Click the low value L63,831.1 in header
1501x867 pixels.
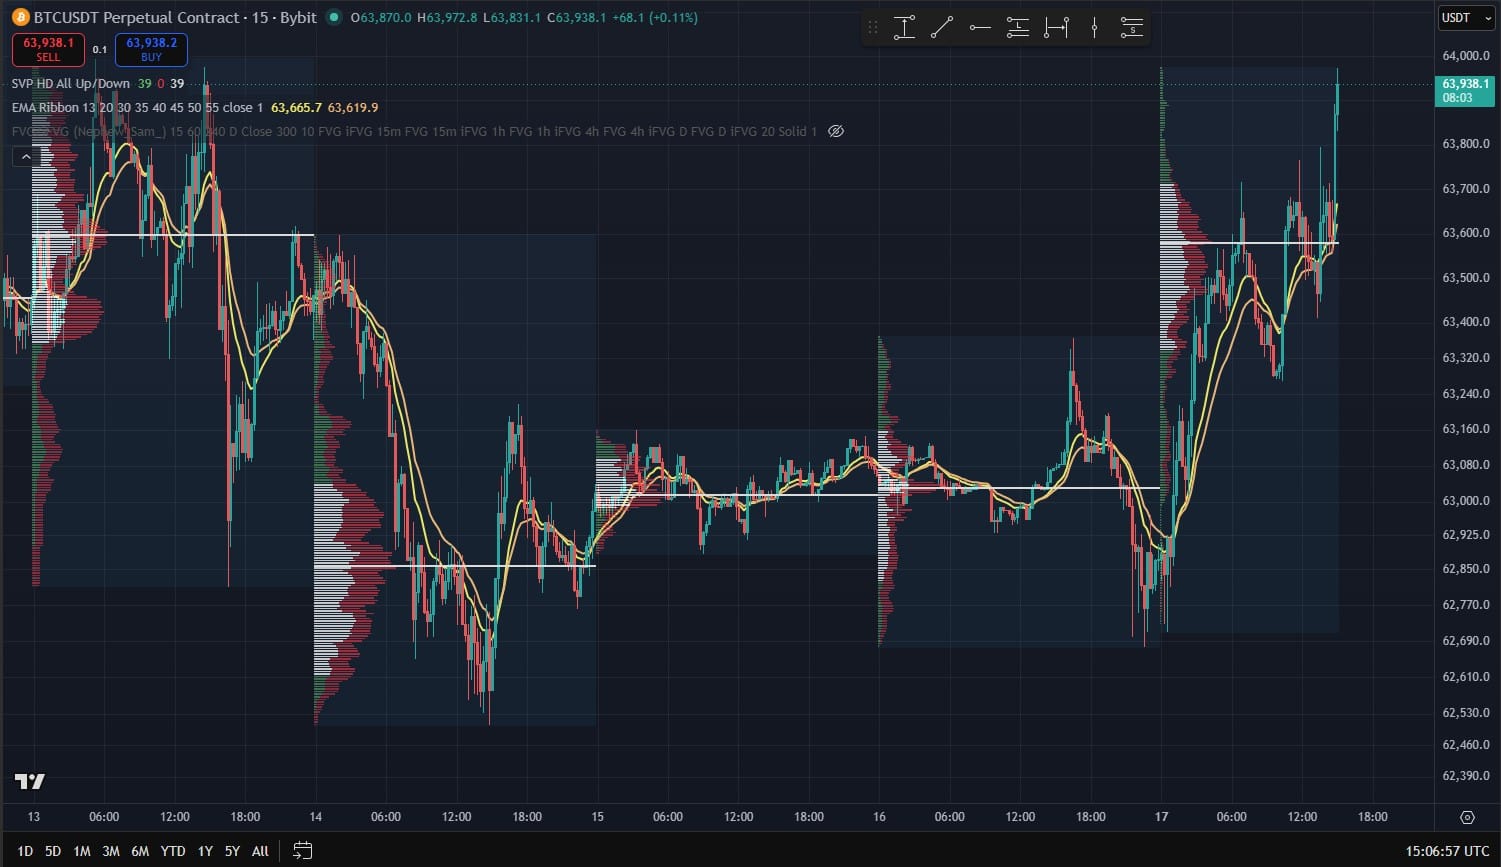click(x=512, y=17)
